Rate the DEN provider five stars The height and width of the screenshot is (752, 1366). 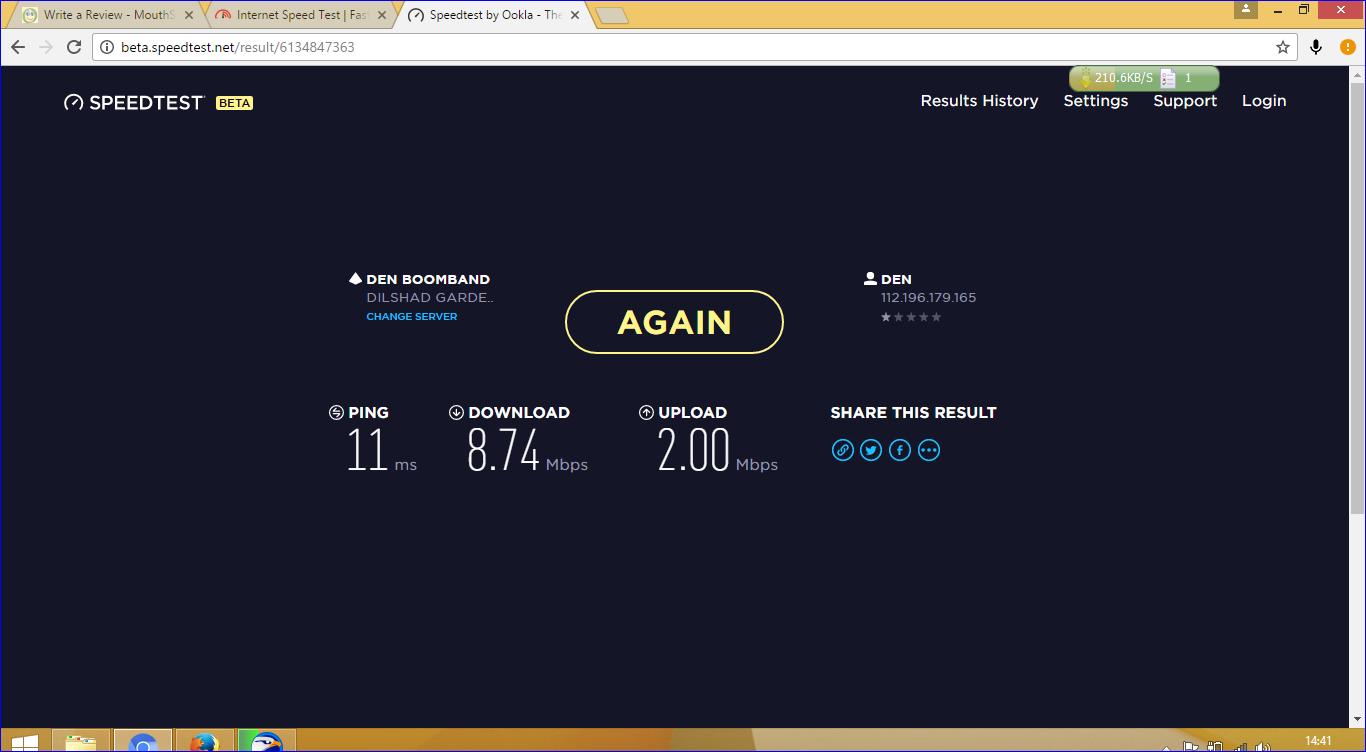937,317
